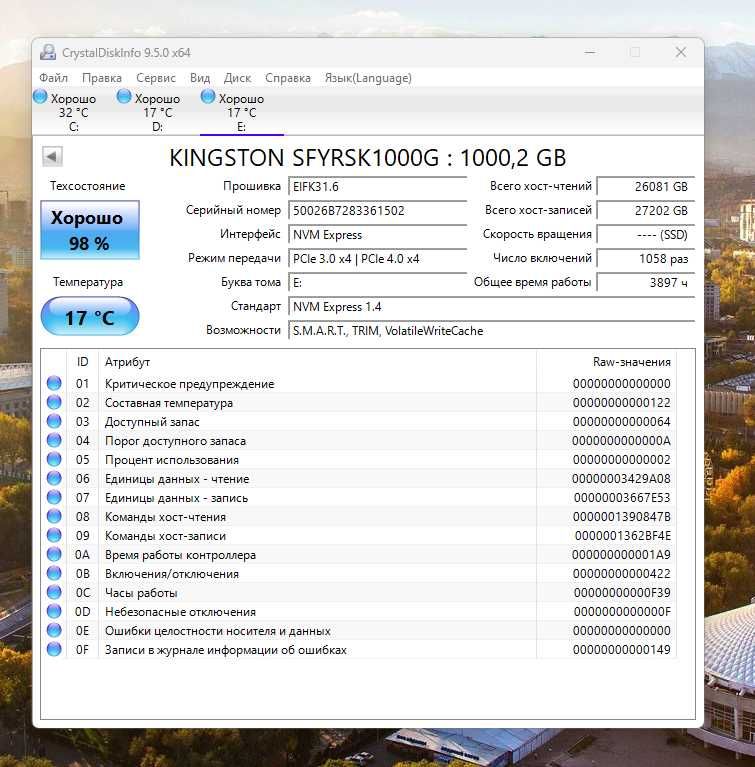This screenshot has height=767, width=755.
Task: Click status orb for Команды хост-чтения row
Action: pos(54,517)
